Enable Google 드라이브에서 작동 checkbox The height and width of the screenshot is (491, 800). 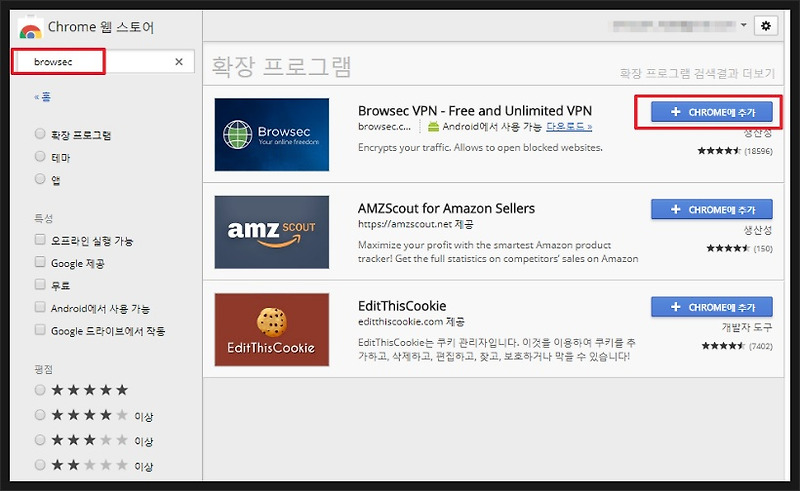click(x=40, y=330)
